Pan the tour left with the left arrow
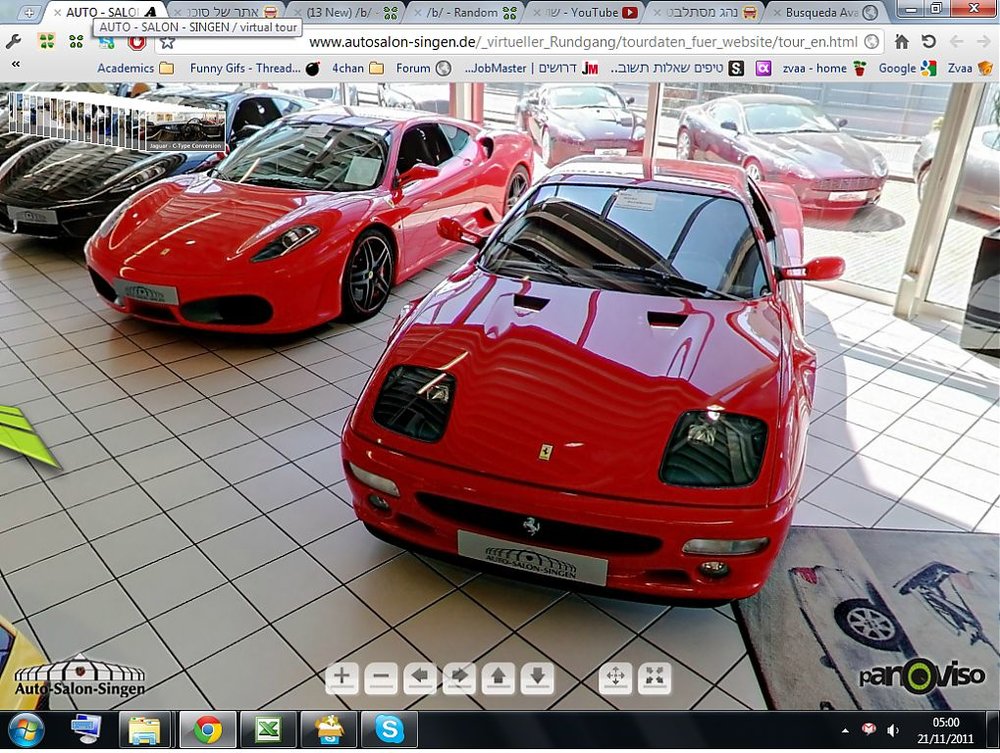 pyautogui.click(x=420, y=678)
